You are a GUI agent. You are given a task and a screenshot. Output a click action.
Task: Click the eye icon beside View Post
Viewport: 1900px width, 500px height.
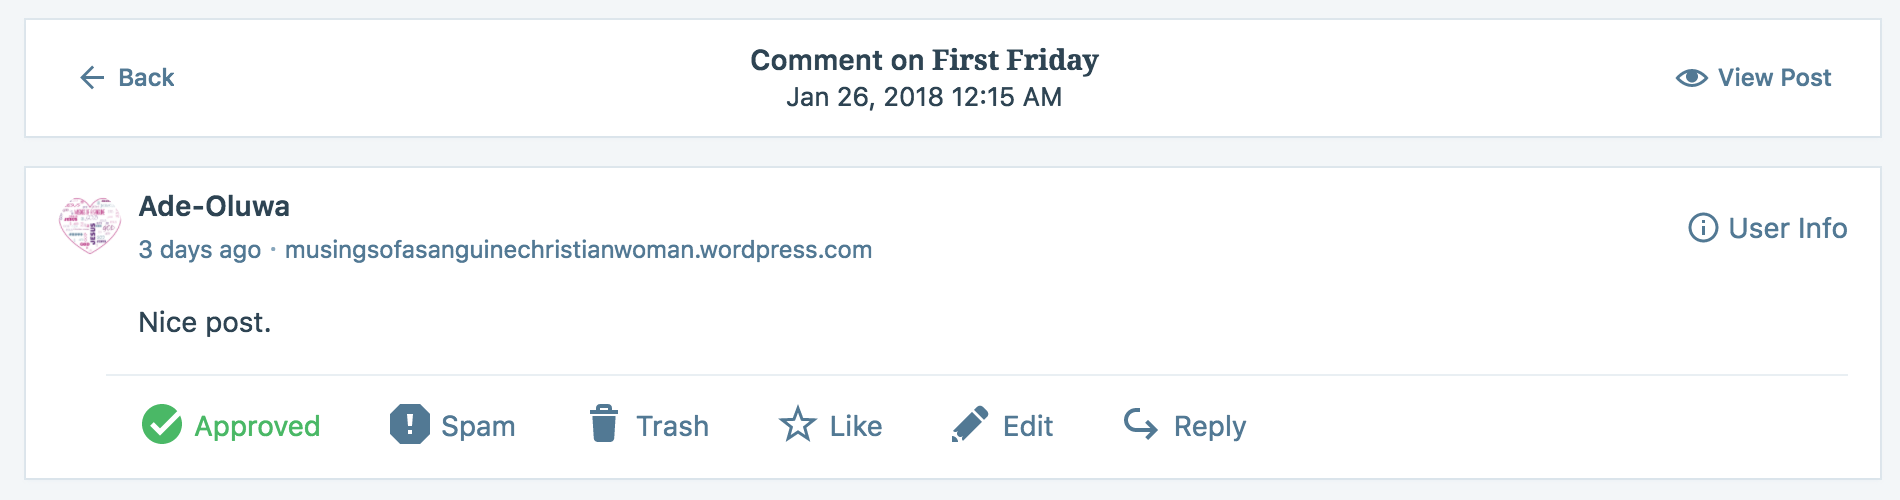[1692, 78]
